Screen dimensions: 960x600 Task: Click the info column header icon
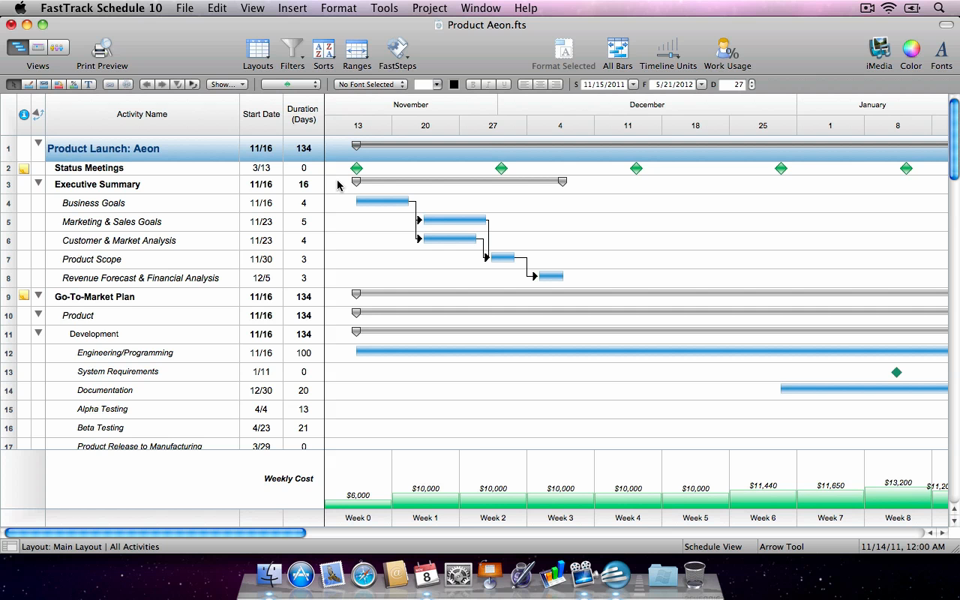coord(24,114)
